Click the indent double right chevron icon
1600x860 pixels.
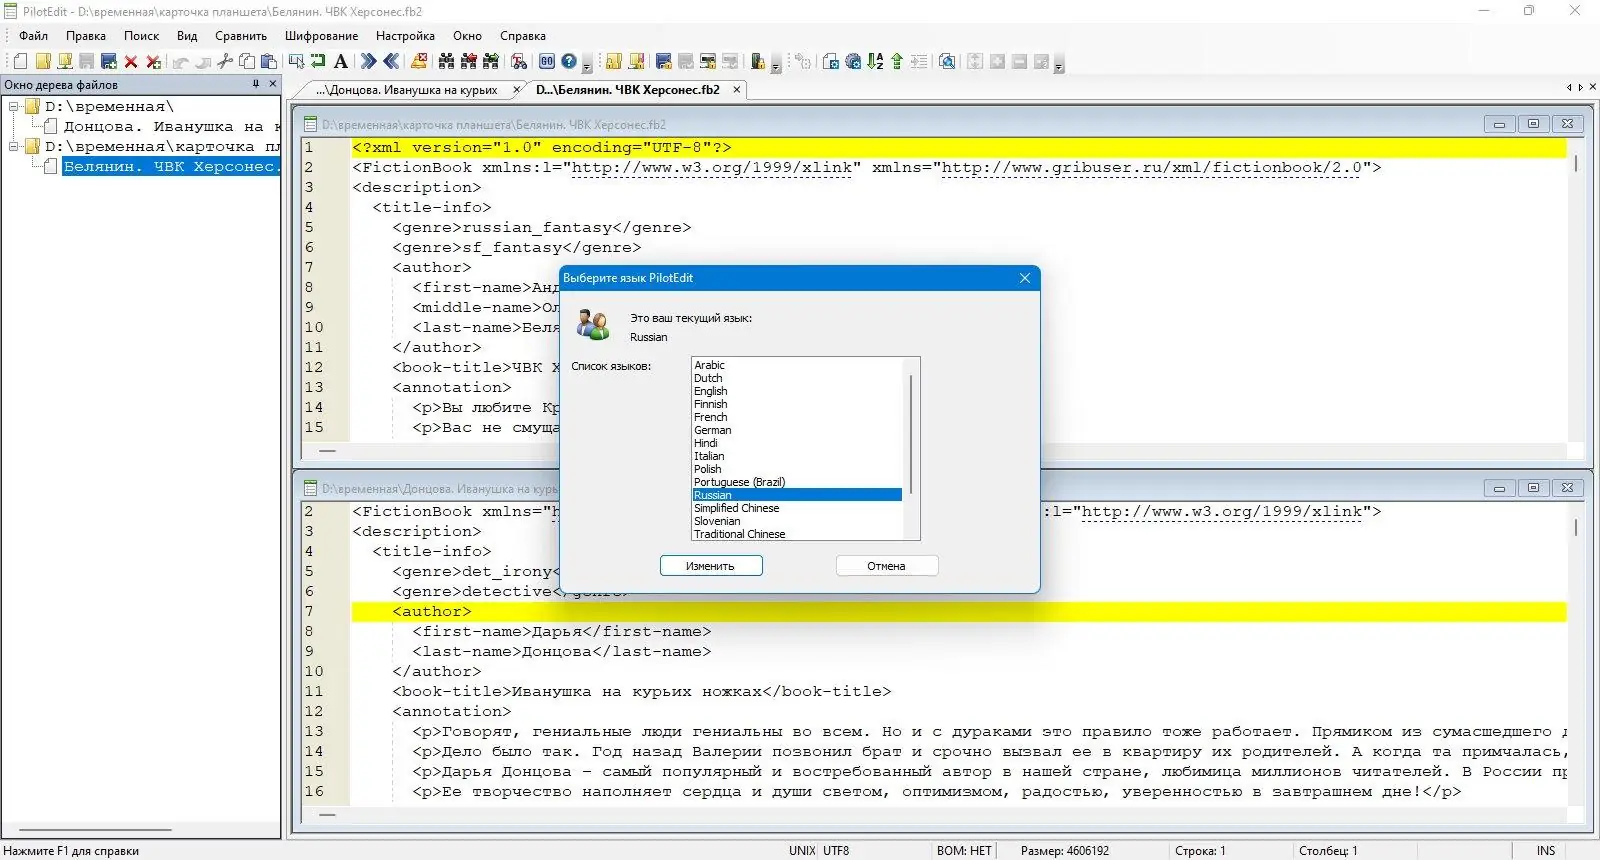point(369,62)
